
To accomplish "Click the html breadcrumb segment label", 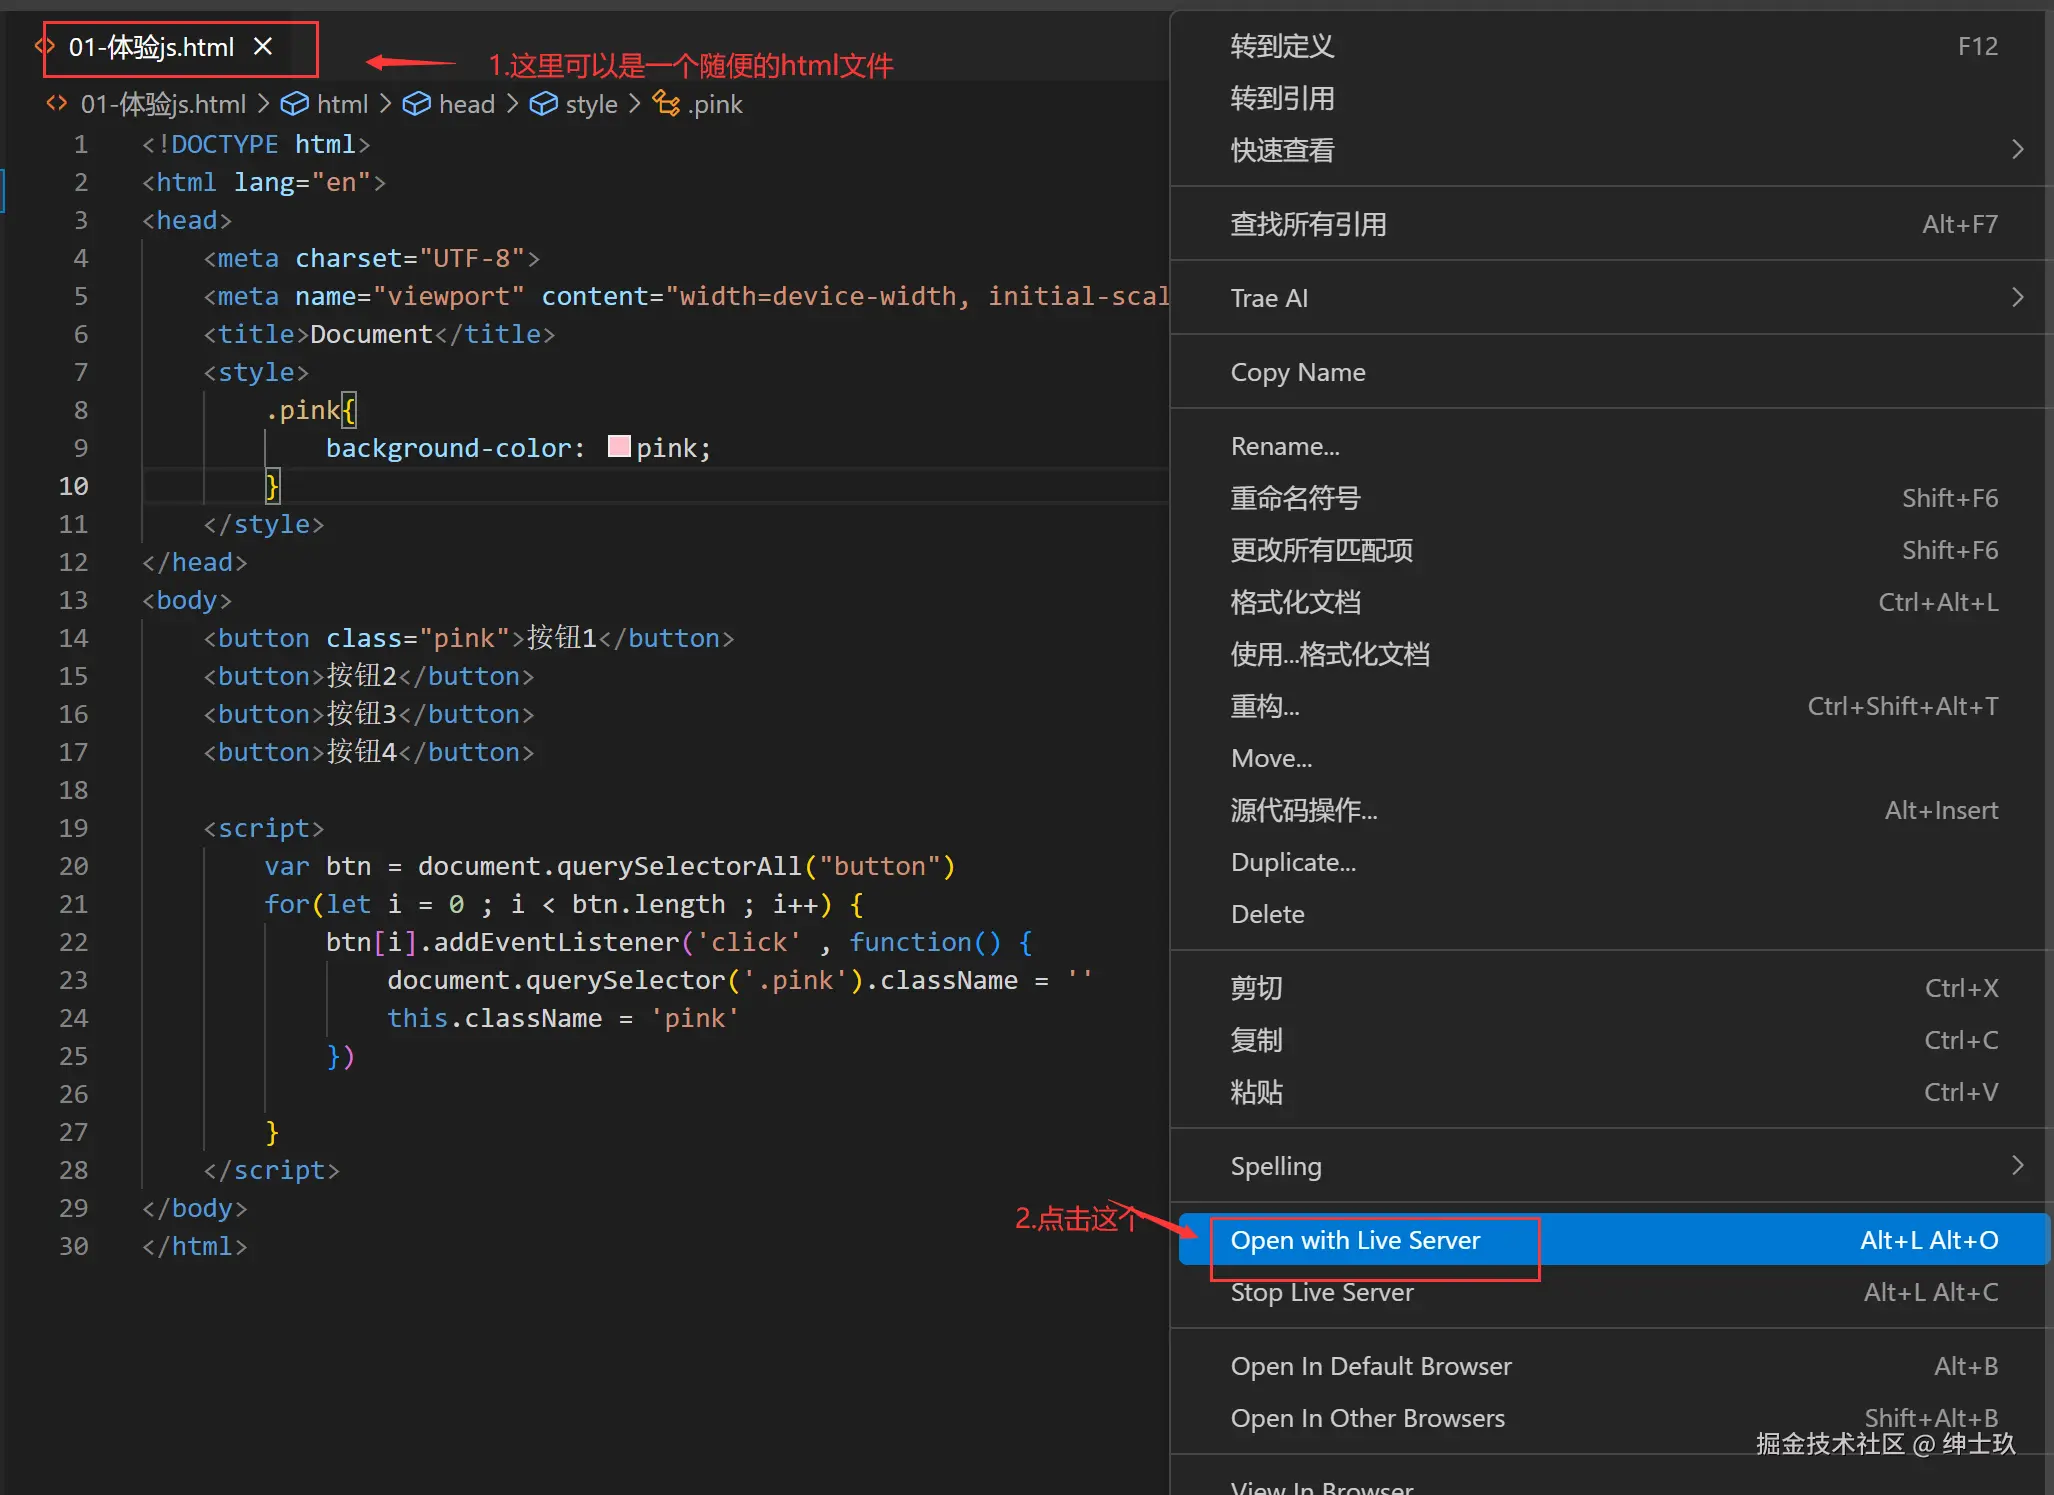I will click(342, 104).
